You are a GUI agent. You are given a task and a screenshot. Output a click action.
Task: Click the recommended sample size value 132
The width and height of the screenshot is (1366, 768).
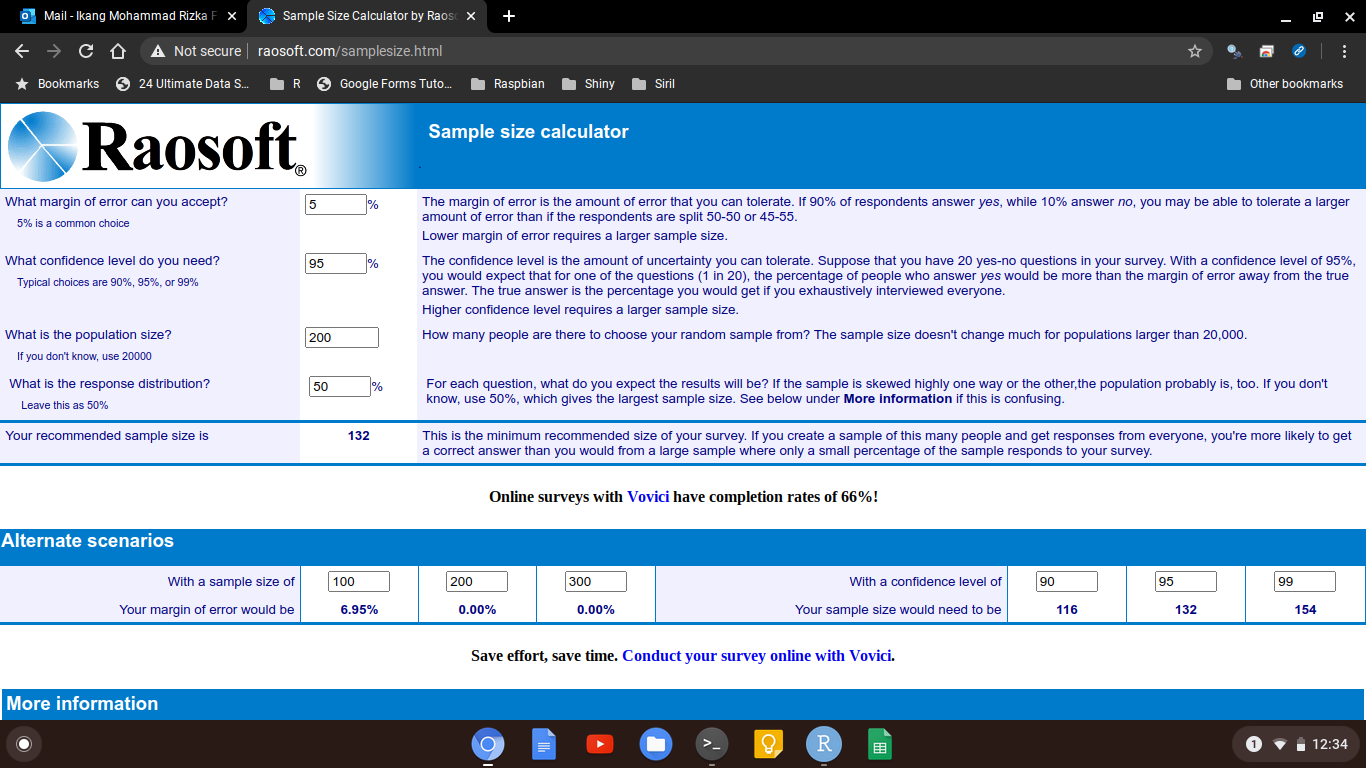click(x=359, y=436)
